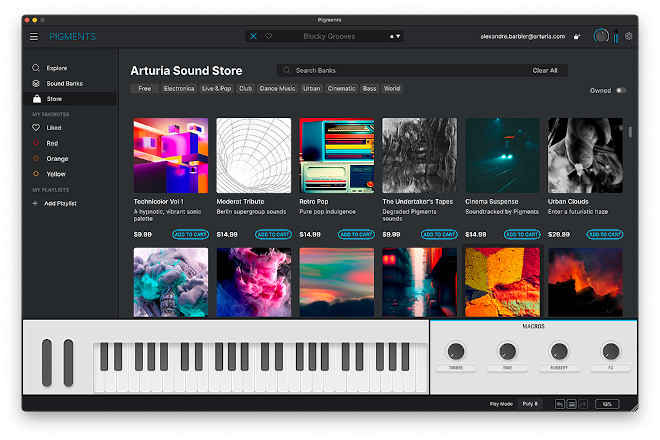Click the undo arrow in the status bar
The height and width of the screenshot is (440, 660).
pos(560,404)
